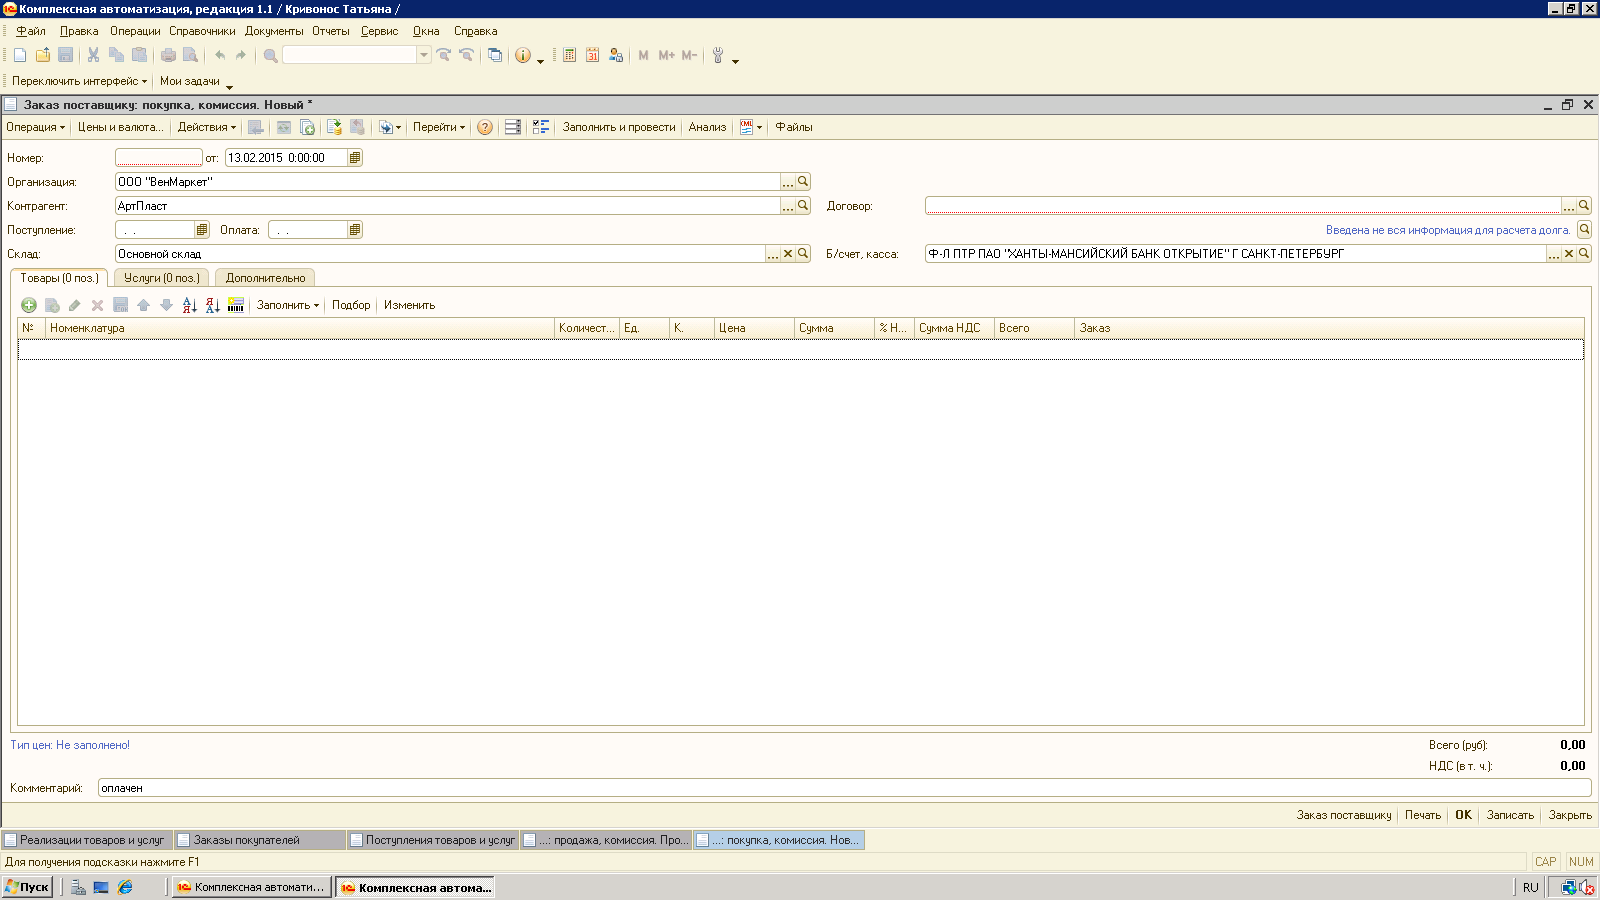Click the Тип цен: Не заполнено link

(70, 745)
